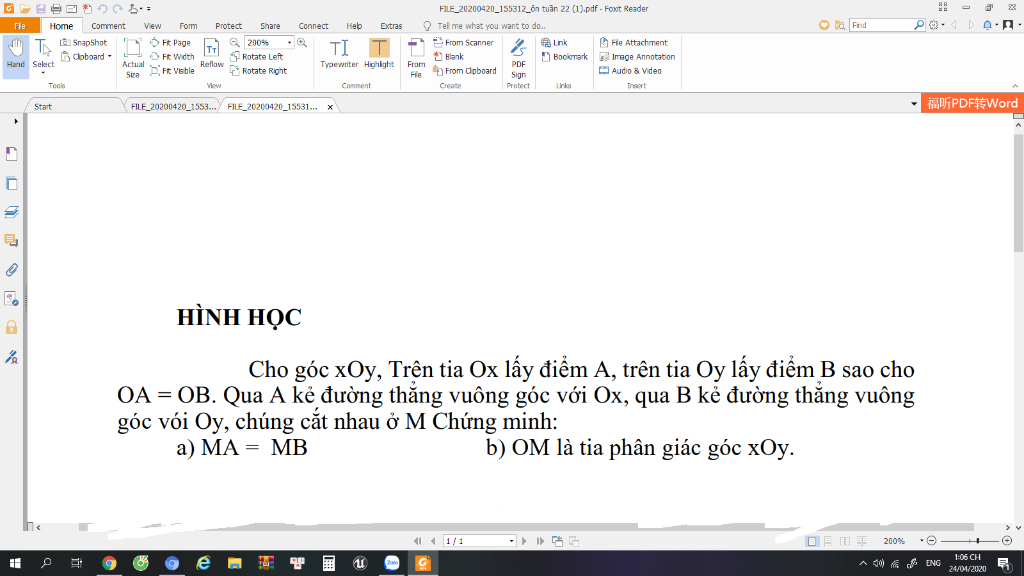Image resolution: width=1024 pixels, height=576 pixels.
Task: Open Chrome from the taskbar
Action: pos(109,563)
